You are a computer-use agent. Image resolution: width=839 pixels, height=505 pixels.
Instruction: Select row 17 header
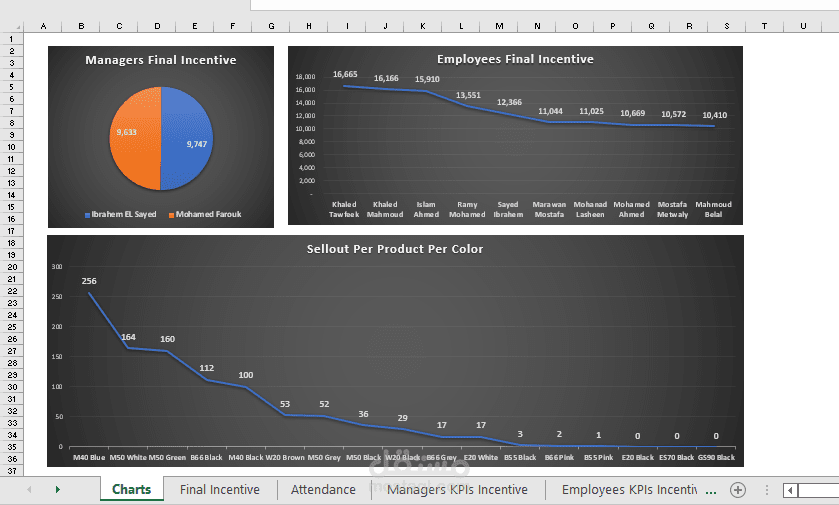[11, 231]
